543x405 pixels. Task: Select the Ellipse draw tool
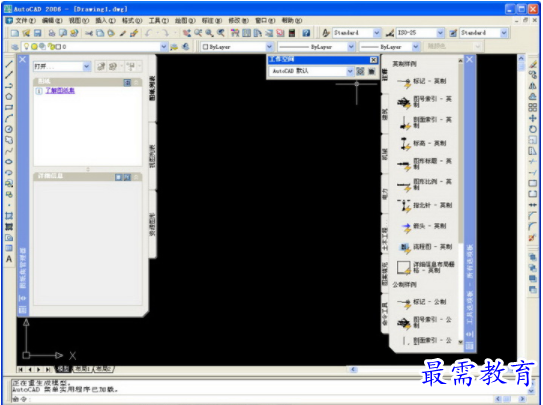(x=9, y=162)
